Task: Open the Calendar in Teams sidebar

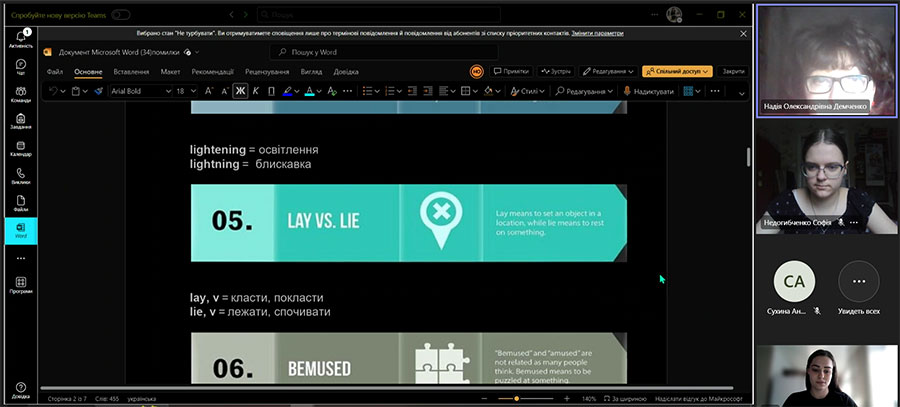Action: click(x=20, y=148)
